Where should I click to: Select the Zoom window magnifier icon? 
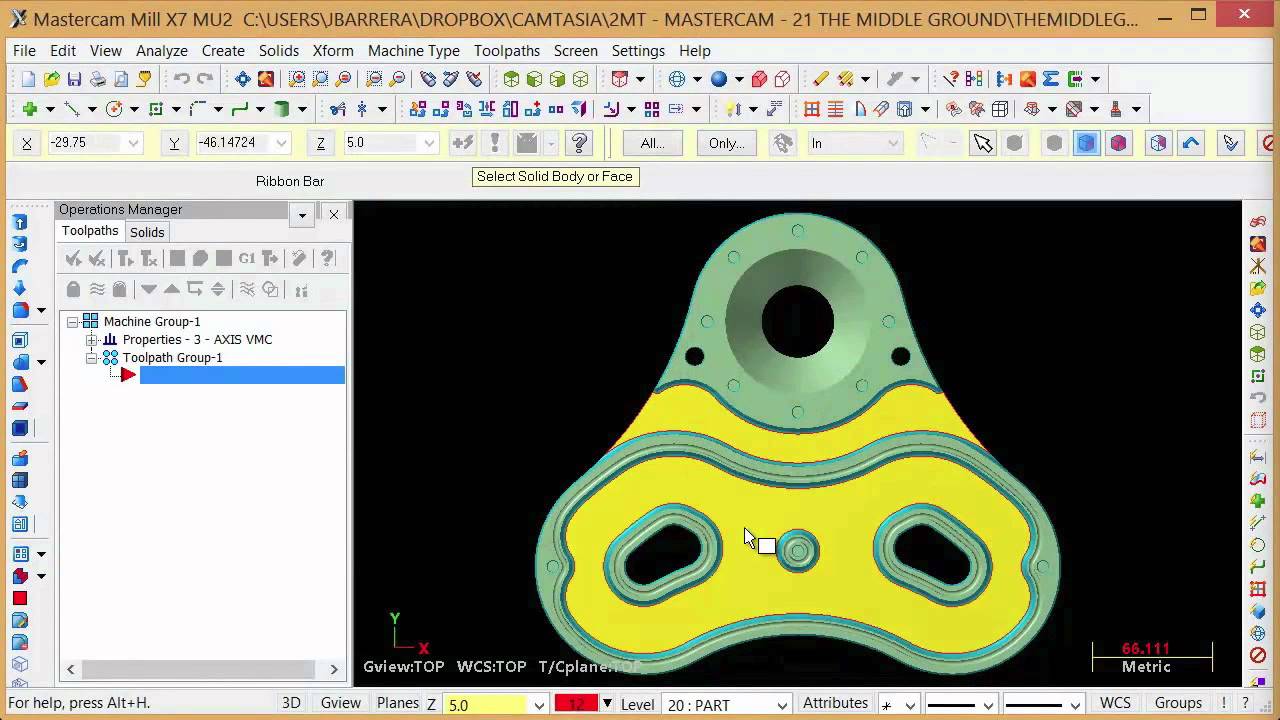click(297, 79)
